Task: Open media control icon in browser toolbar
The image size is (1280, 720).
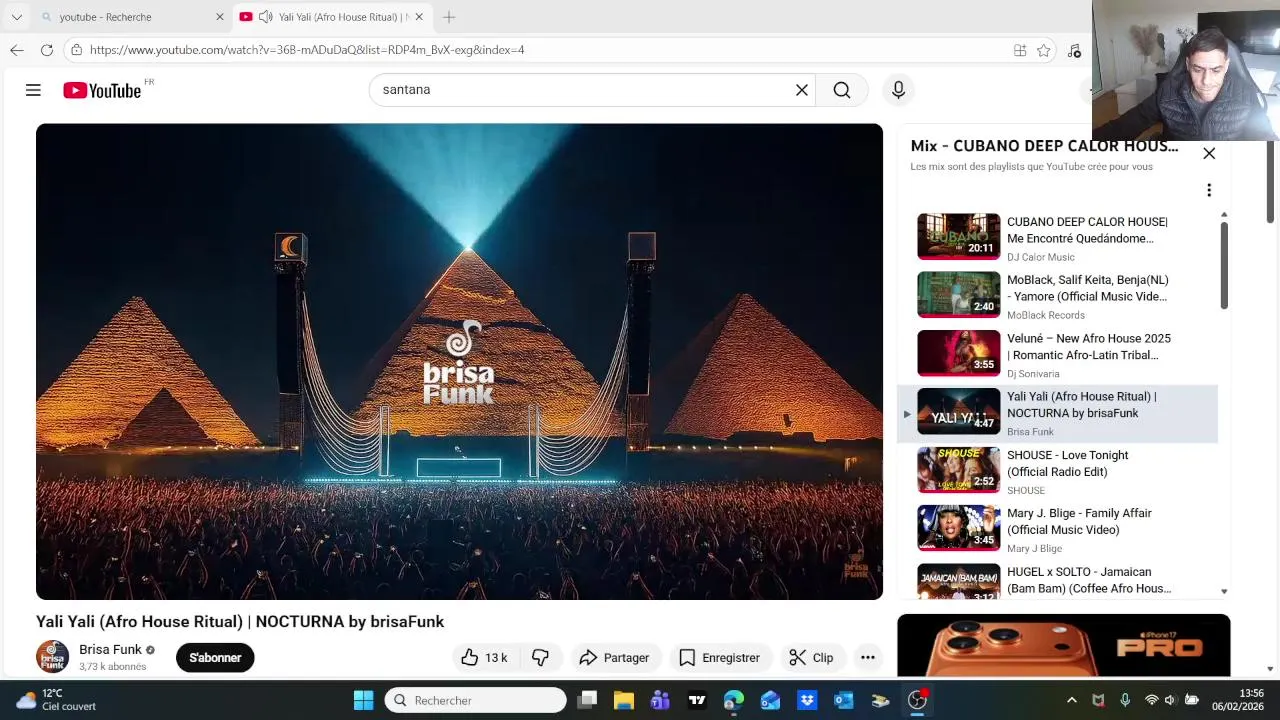Action: pyautogui.click(x=1074, y=50)
